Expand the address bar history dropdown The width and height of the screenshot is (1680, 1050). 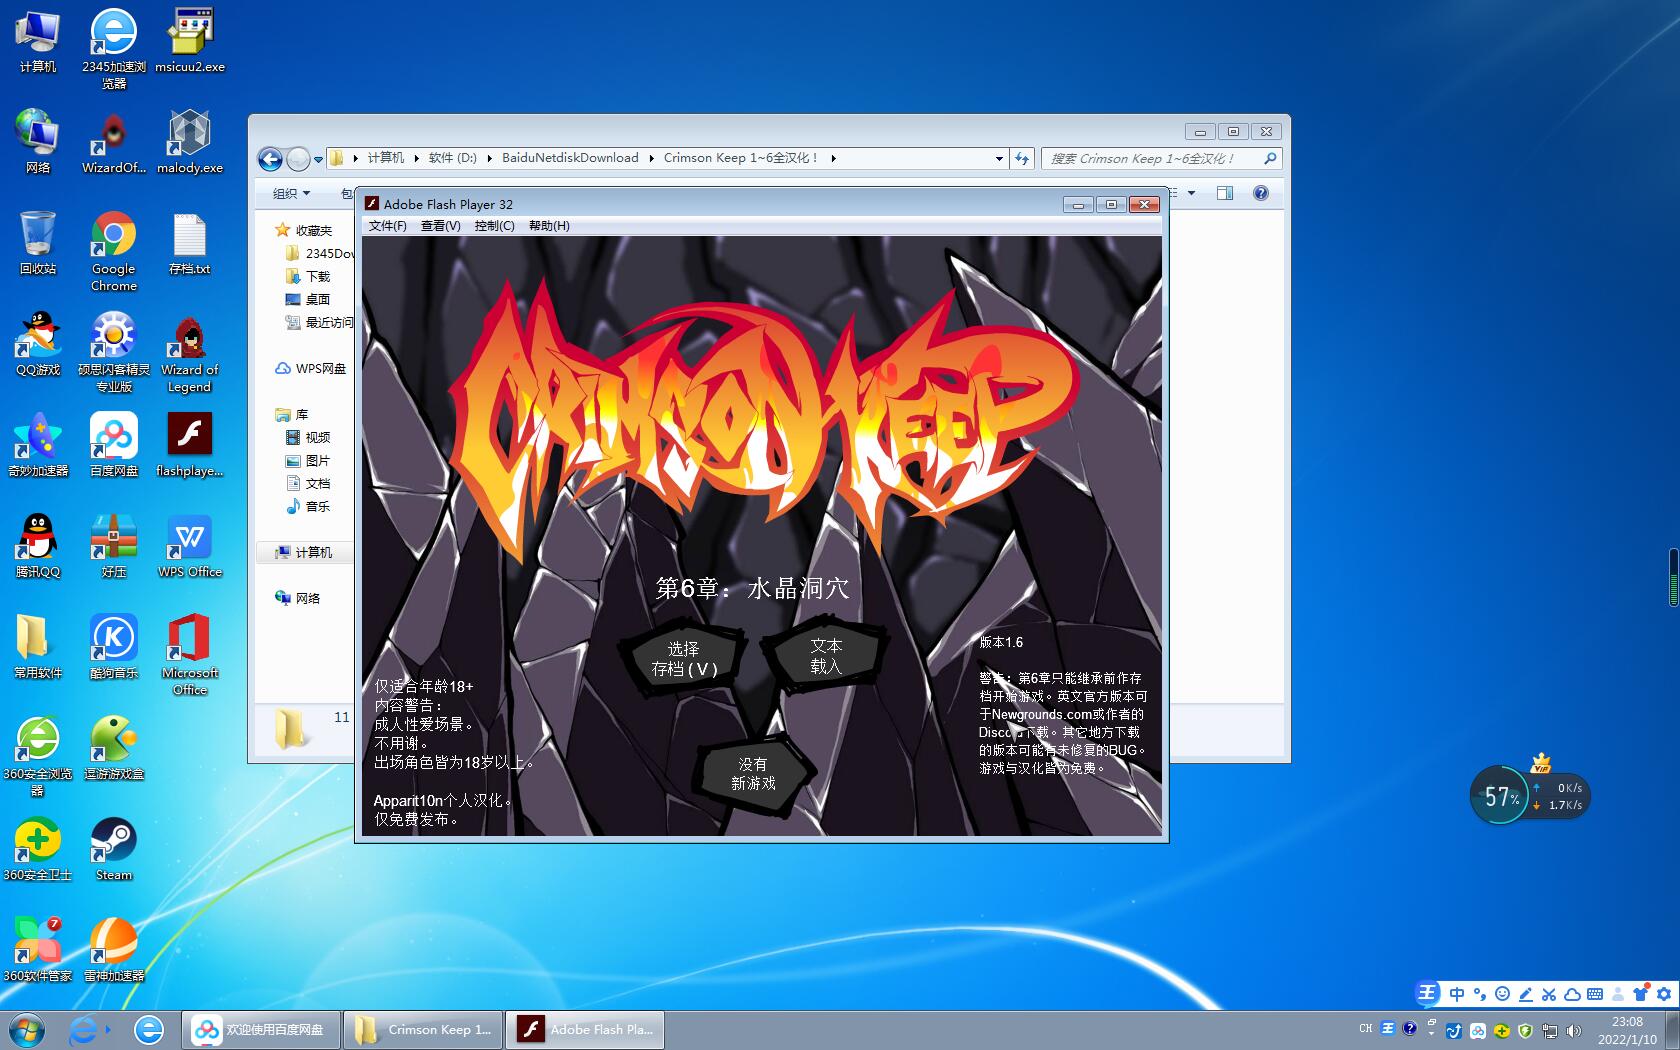[x=998, y=159]
